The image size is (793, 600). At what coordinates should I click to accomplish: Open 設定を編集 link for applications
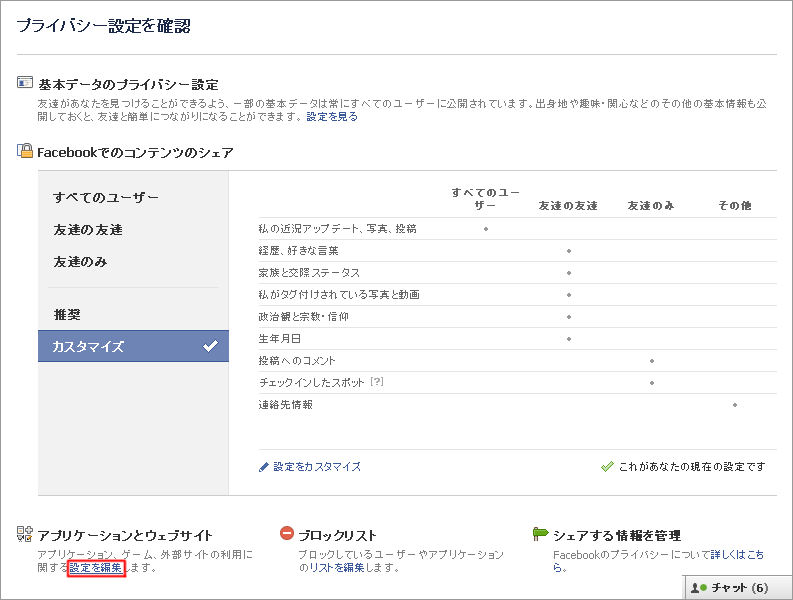[96, 568]
